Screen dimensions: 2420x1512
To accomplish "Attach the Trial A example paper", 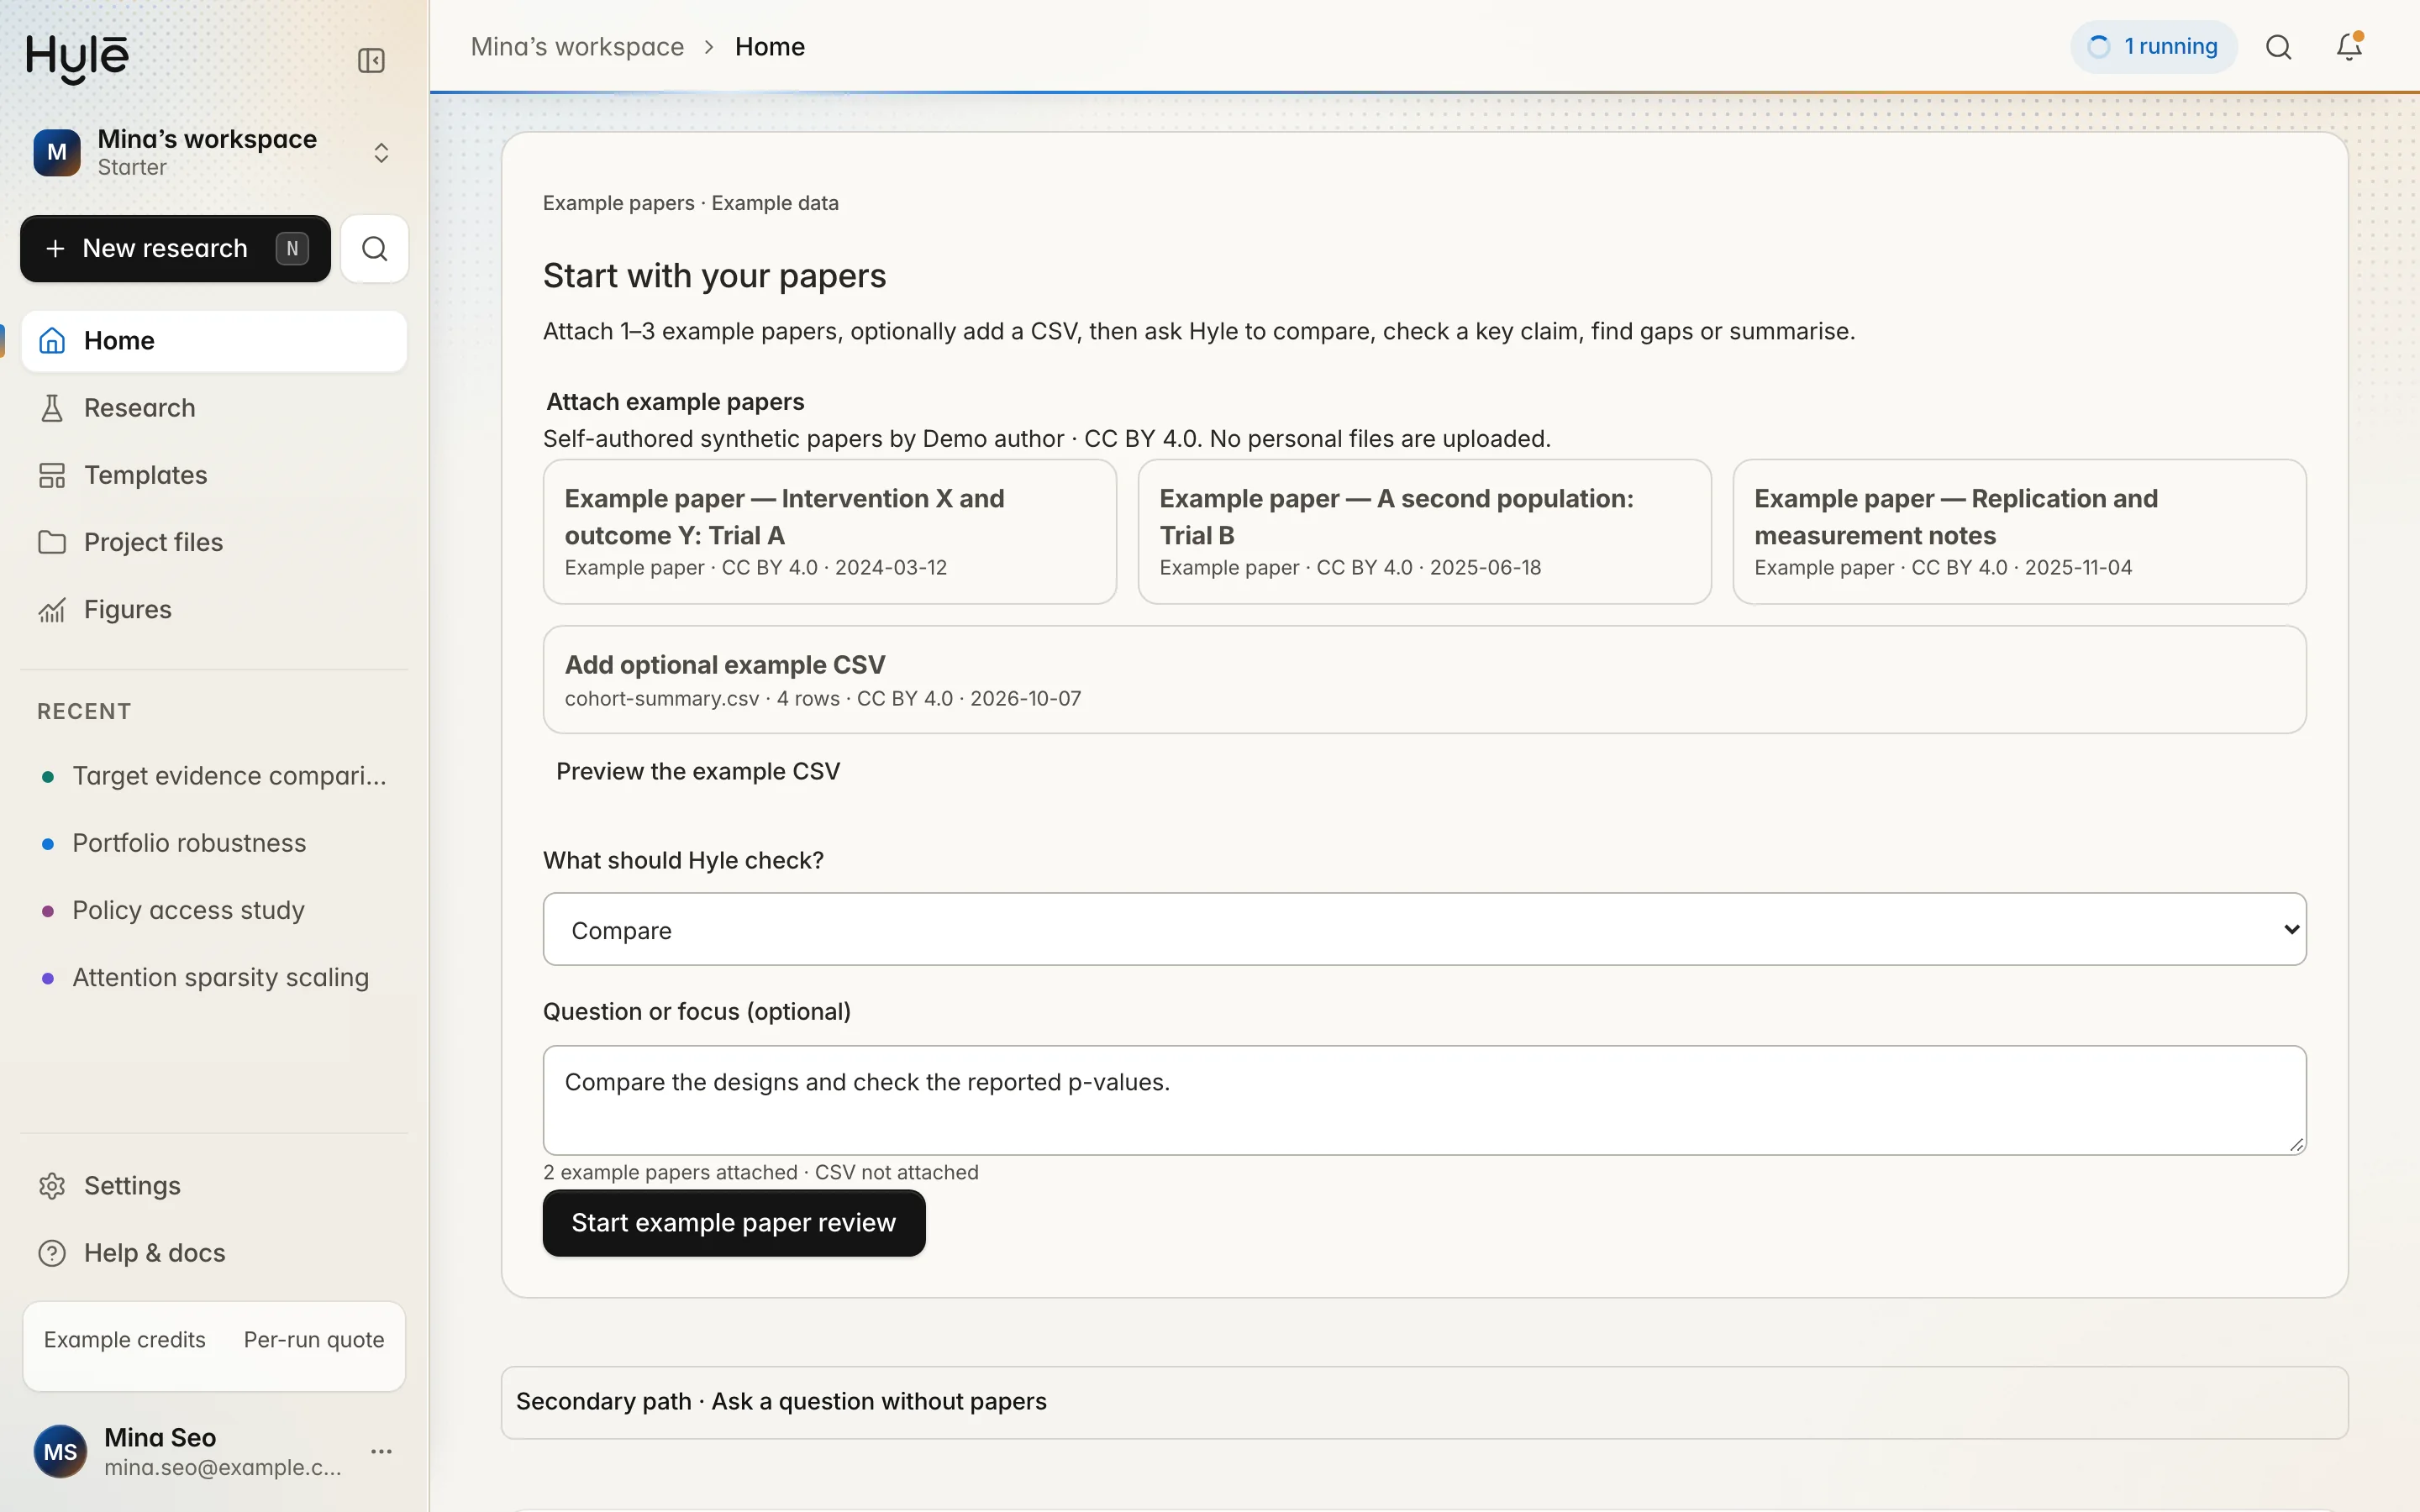I will pyautogui.click(x=829, y=532).
